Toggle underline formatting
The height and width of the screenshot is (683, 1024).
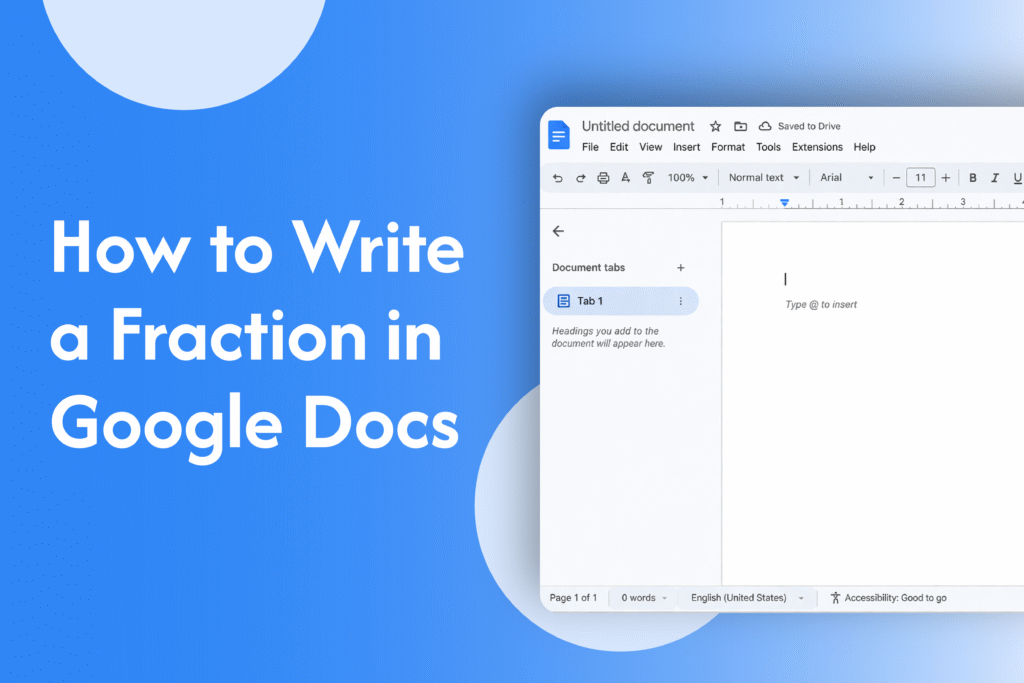pyautogui.click(x=1017, y=177)
